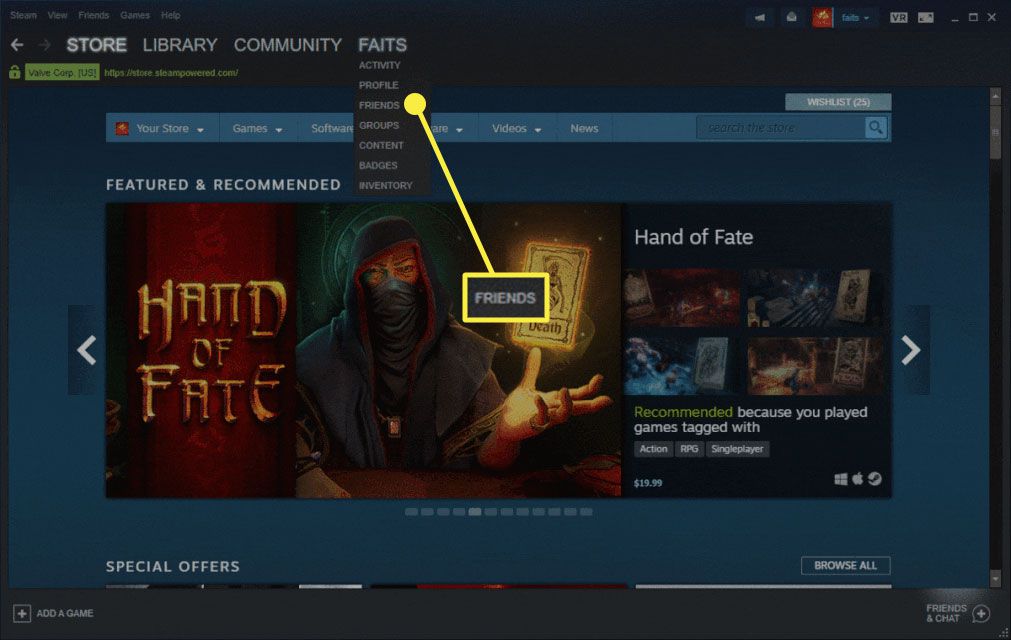Open the inbox envelope notification icon

792,17
